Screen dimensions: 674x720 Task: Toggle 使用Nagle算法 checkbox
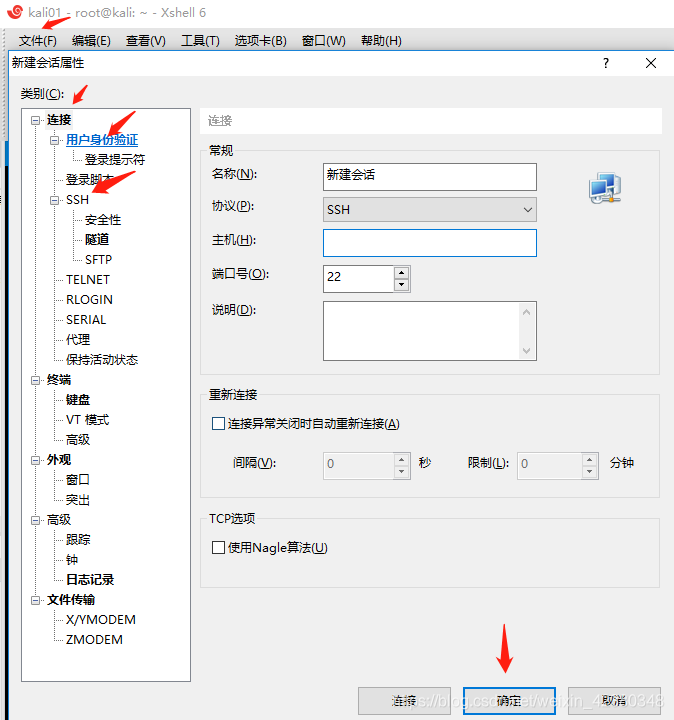click(218, 547)
